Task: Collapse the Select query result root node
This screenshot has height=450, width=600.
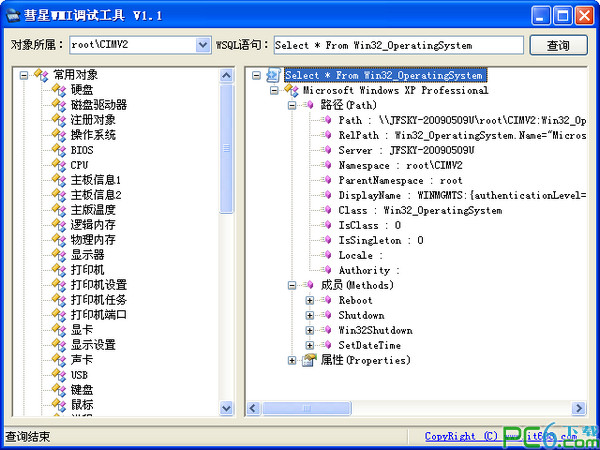Action: 256,75
